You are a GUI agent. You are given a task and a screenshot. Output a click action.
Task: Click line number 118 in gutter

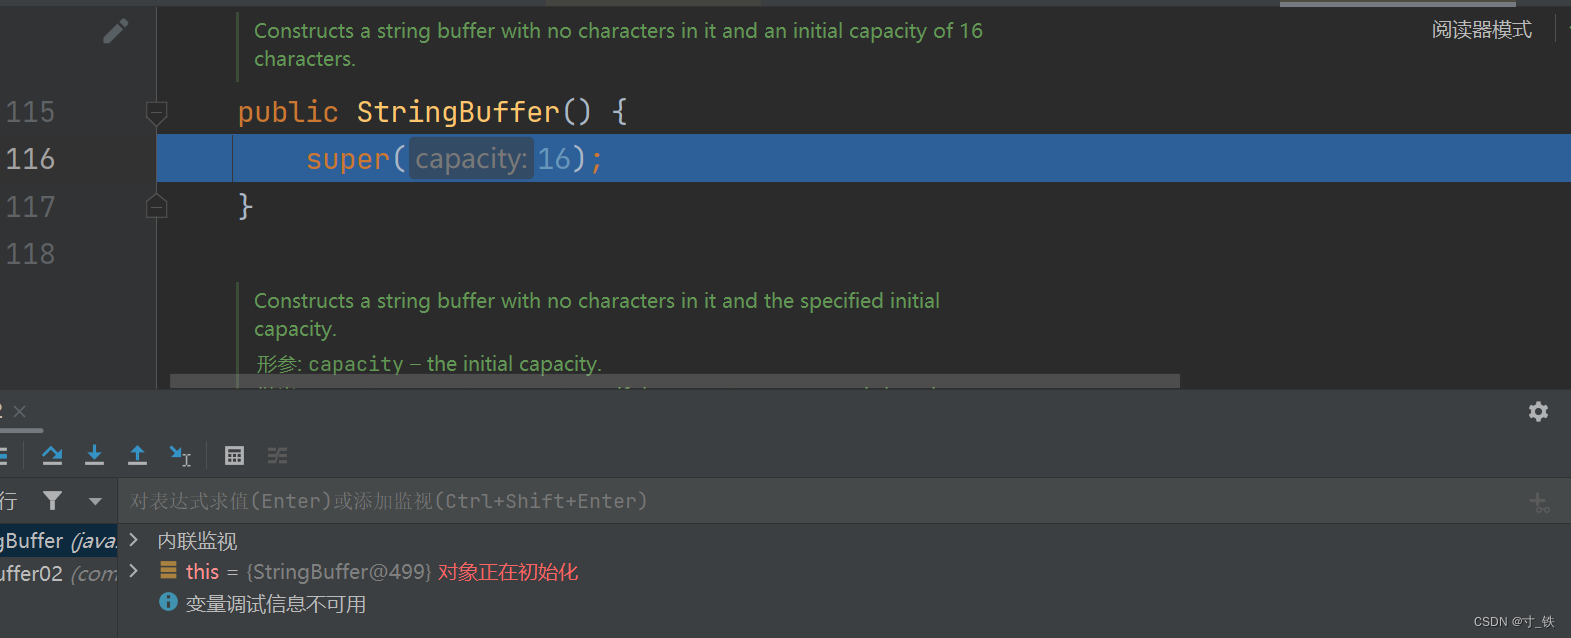(31, 254)
